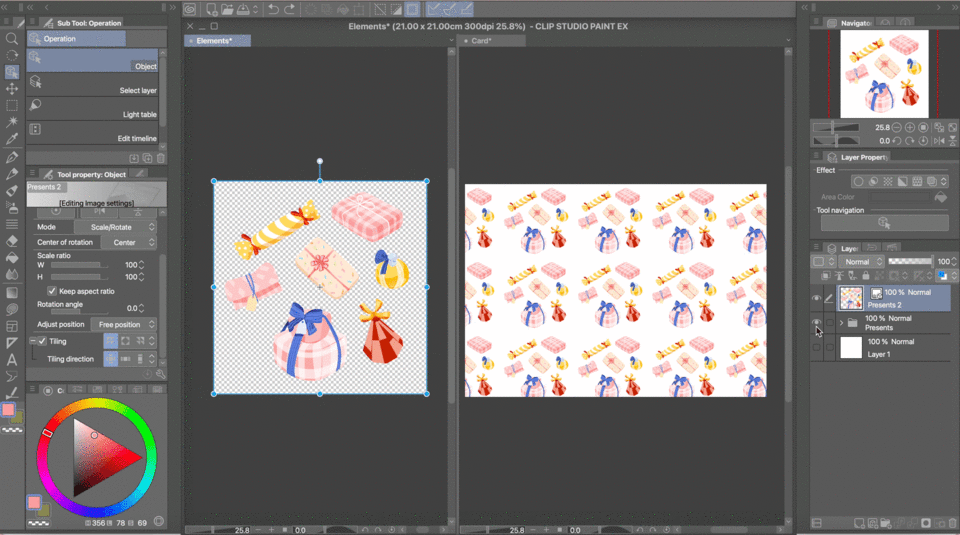Select the Gradient tool
The width and height of the screenshot is (960, 535).
point(12,292)
